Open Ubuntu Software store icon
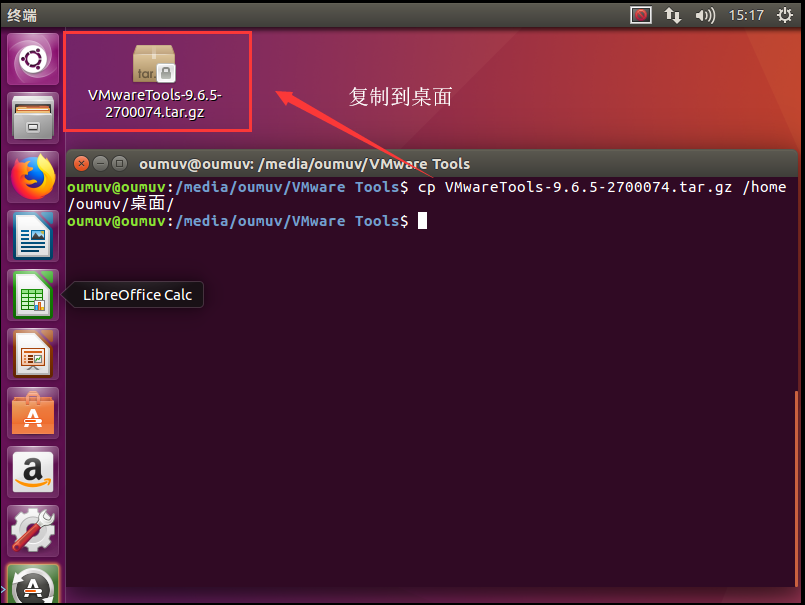805x605 pixels. tap(33, 413)
